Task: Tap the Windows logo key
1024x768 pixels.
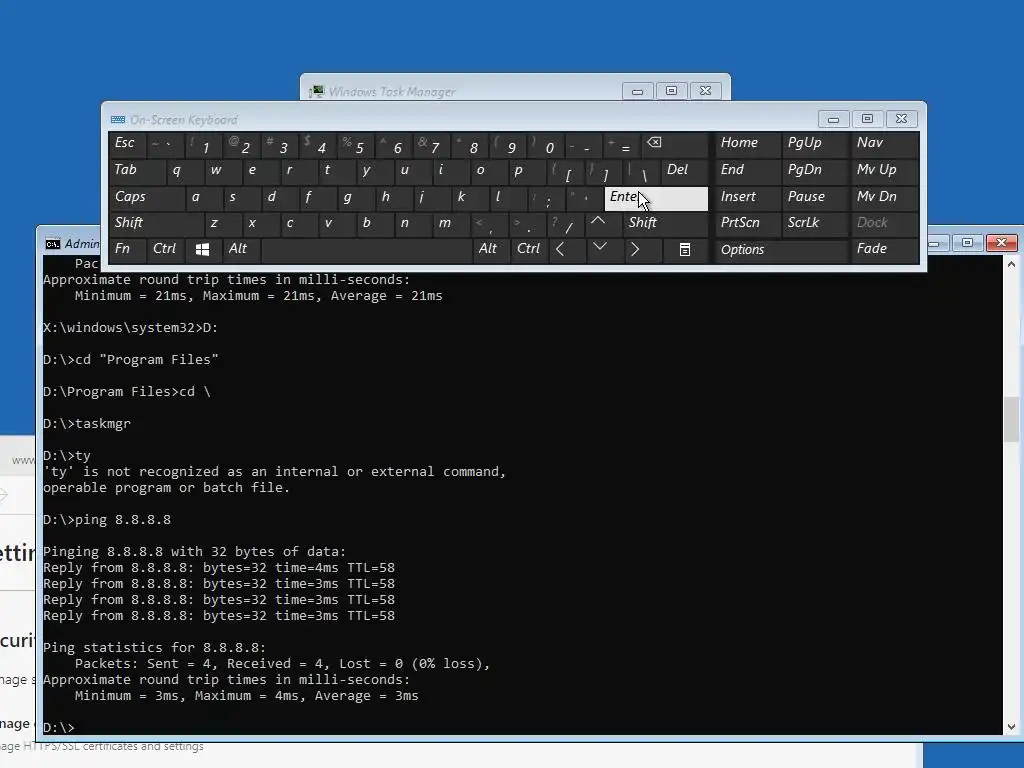Action: click(202, 249)
